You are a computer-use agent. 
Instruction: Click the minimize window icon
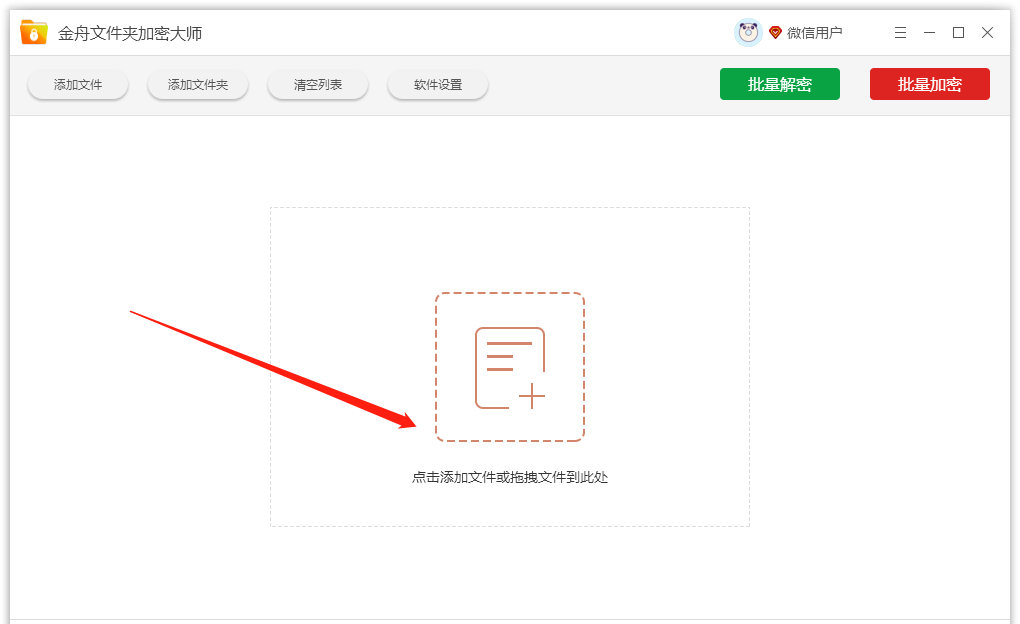929,32
